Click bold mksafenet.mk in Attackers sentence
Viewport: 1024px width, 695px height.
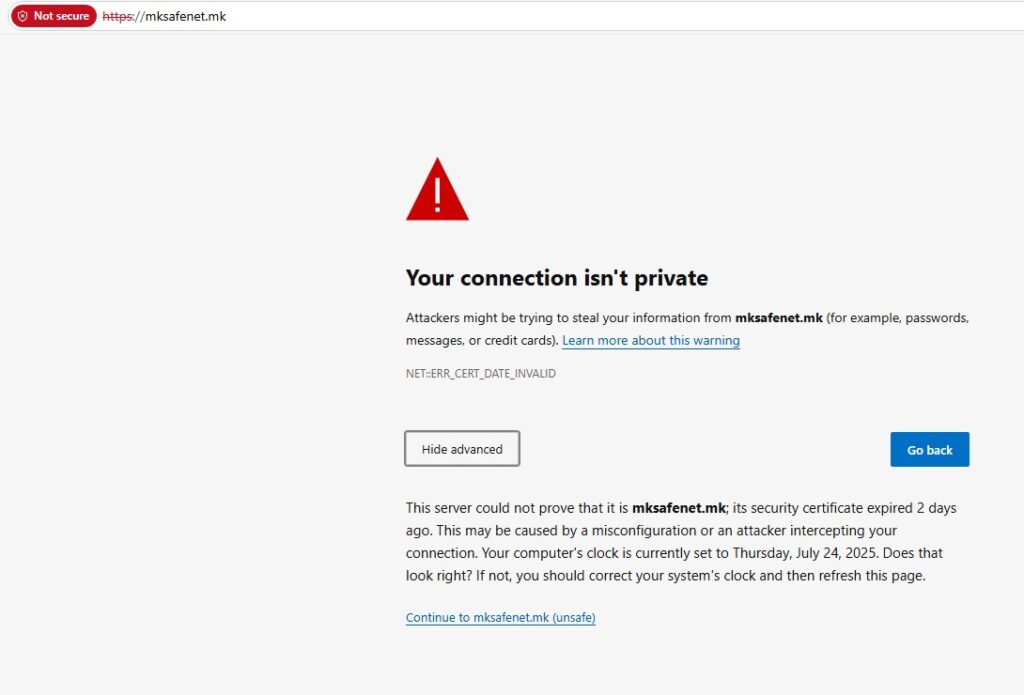point(778,318)
